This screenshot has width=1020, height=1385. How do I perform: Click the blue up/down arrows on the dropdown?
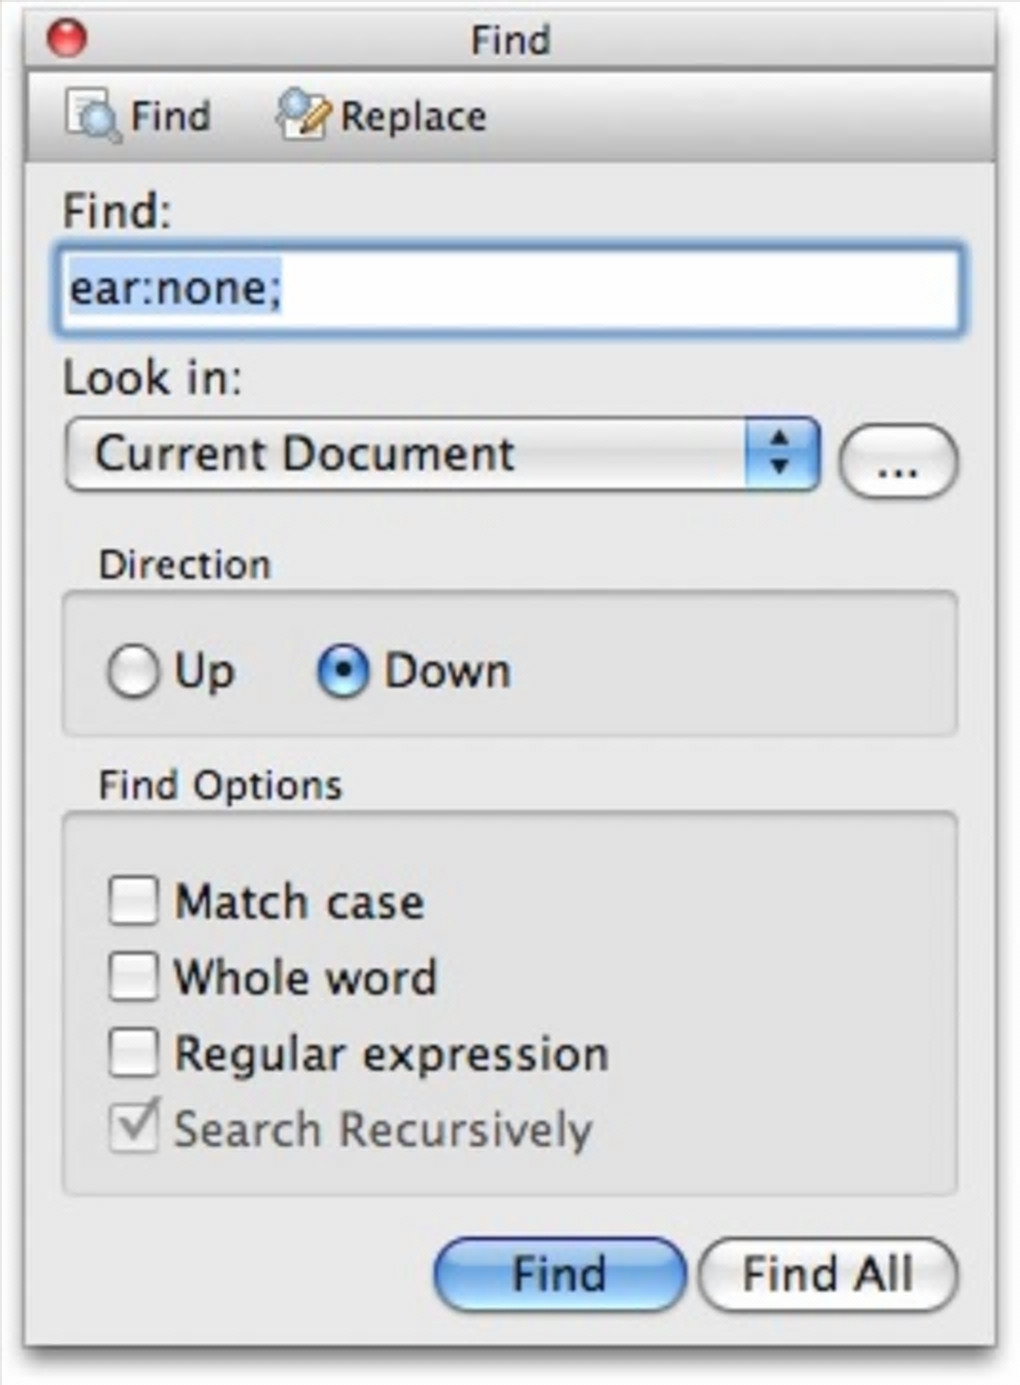tap(781, 455)
